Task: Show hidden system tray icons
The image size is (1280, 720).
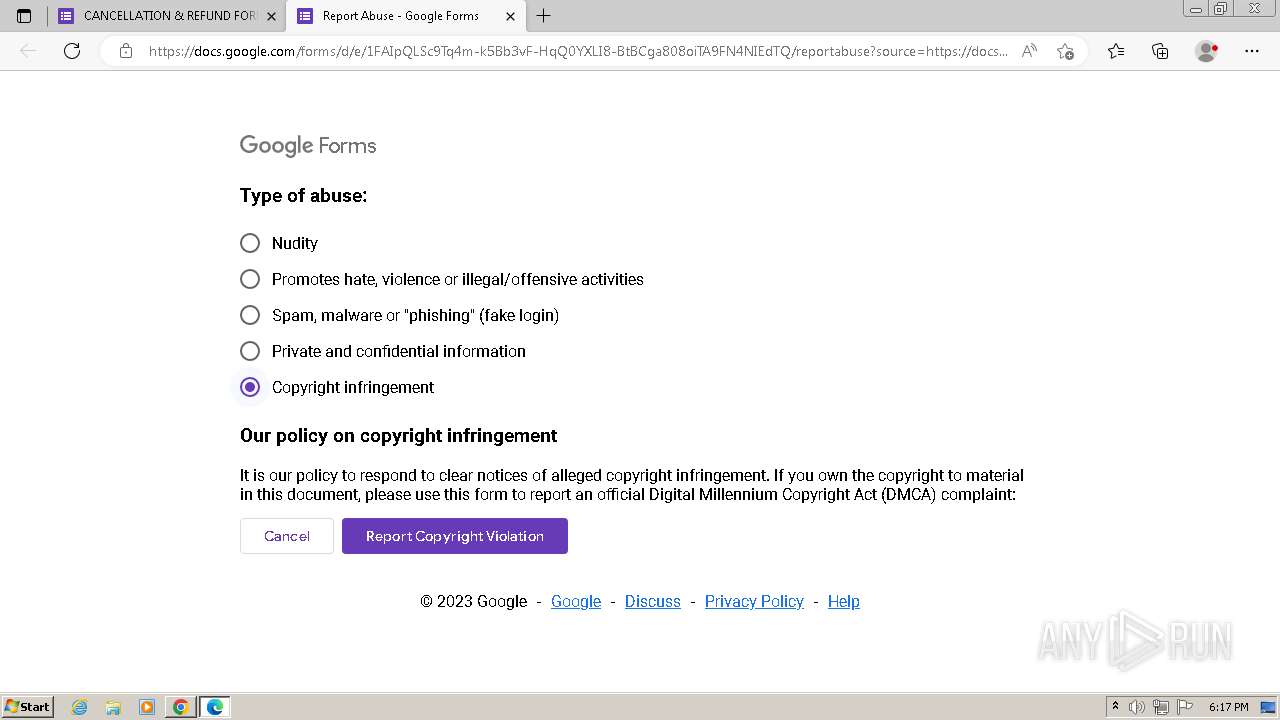Action: pos(1116,707)
